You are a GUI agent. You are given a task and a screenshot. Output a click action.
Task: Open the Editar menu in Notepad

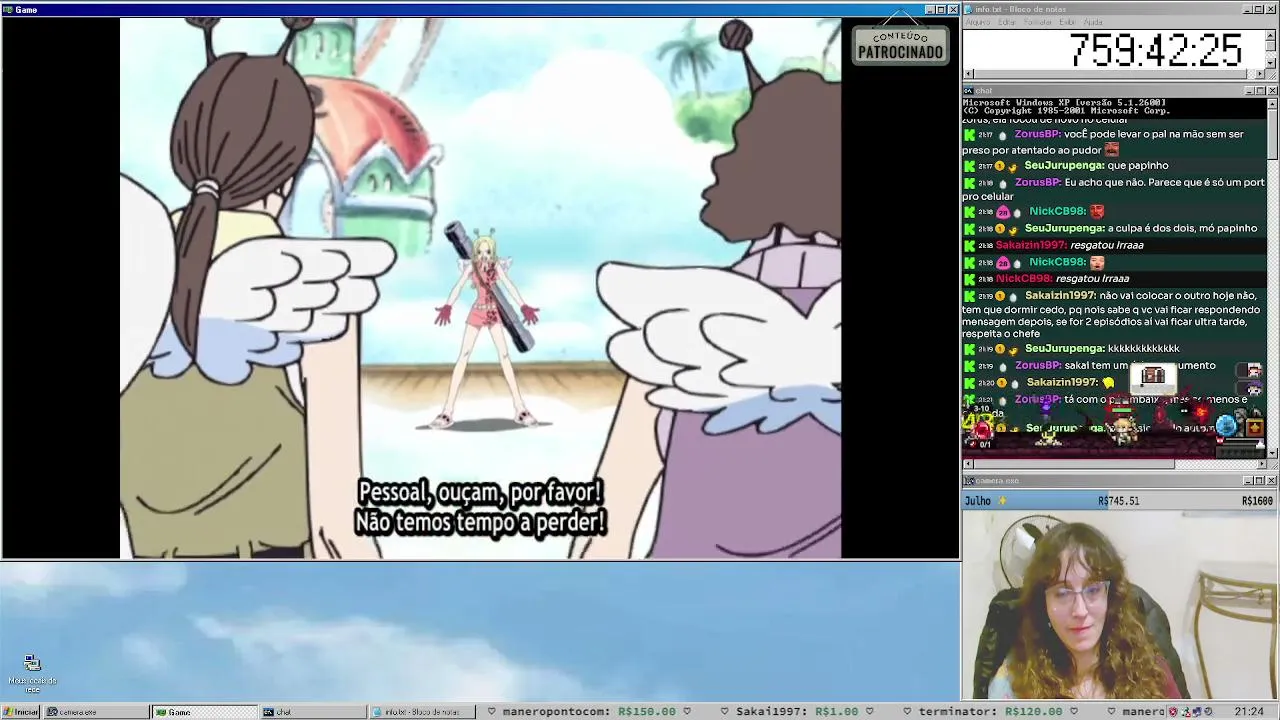pyautogui.click(x=1006, y=22)
